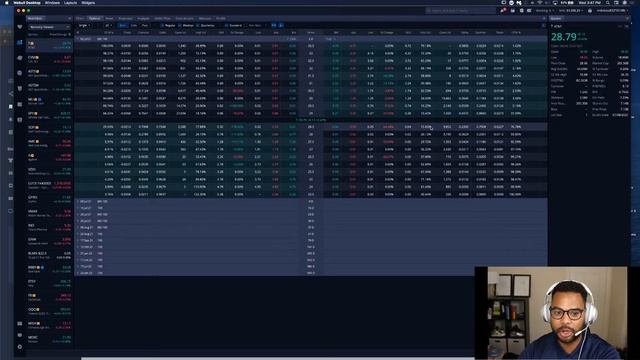Toggle the Non-Standard checkbox
The width and height of the screenshot is (640, 360).
click(x=246, y=25)
